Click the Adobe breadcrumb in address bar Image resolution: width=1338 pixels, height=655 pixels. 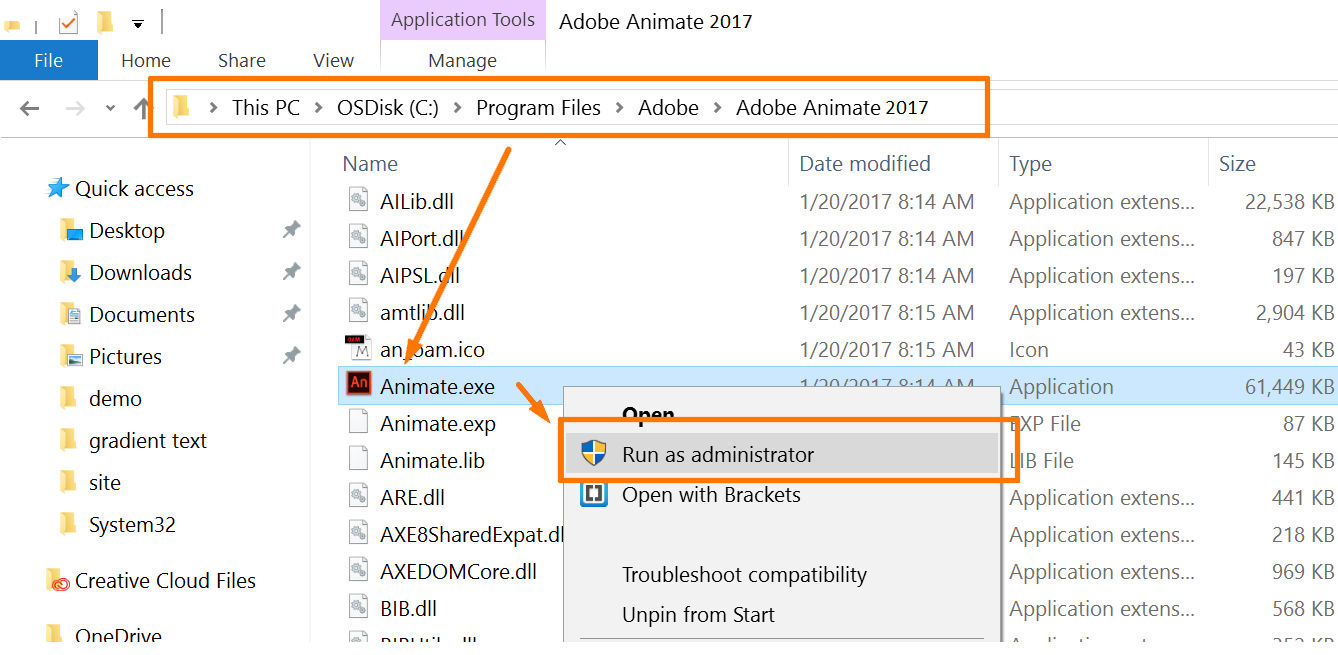tap(668, 108)
